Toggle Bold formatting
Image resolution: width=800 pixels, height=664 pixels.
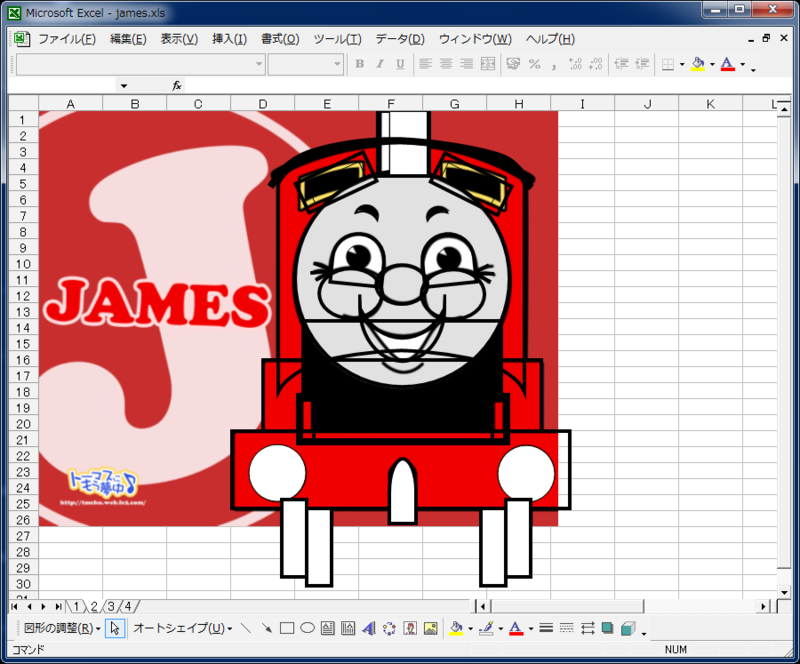[360, 64]
